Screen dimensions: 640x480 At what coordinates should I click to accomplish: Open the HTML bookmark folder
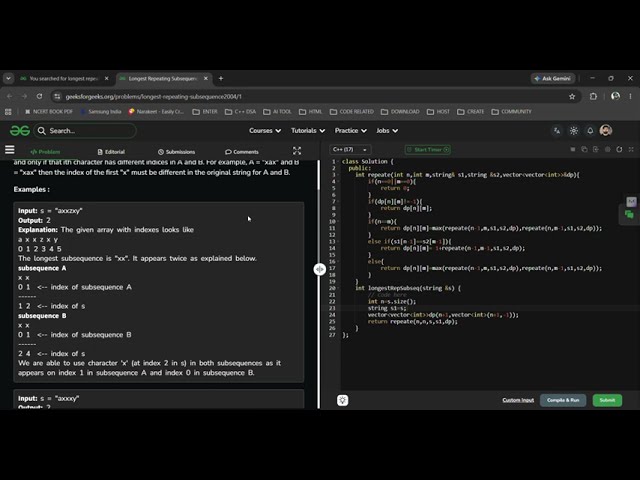[310, 111]
